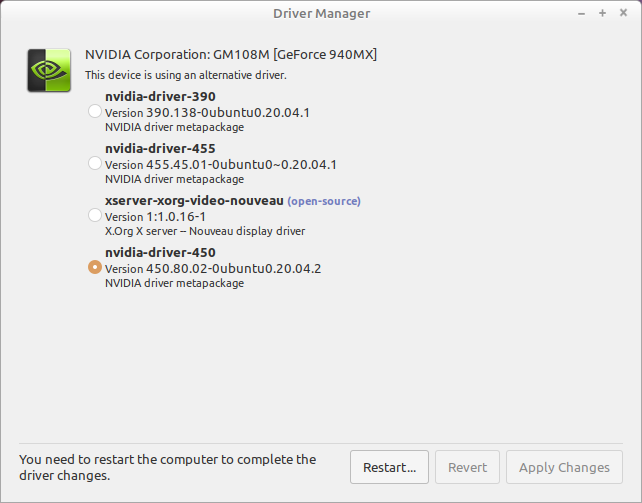This screenshot has width=642, height=503.
Task: Click the xserver-xorg-video-nouveau name label
Action: point(194,201)
